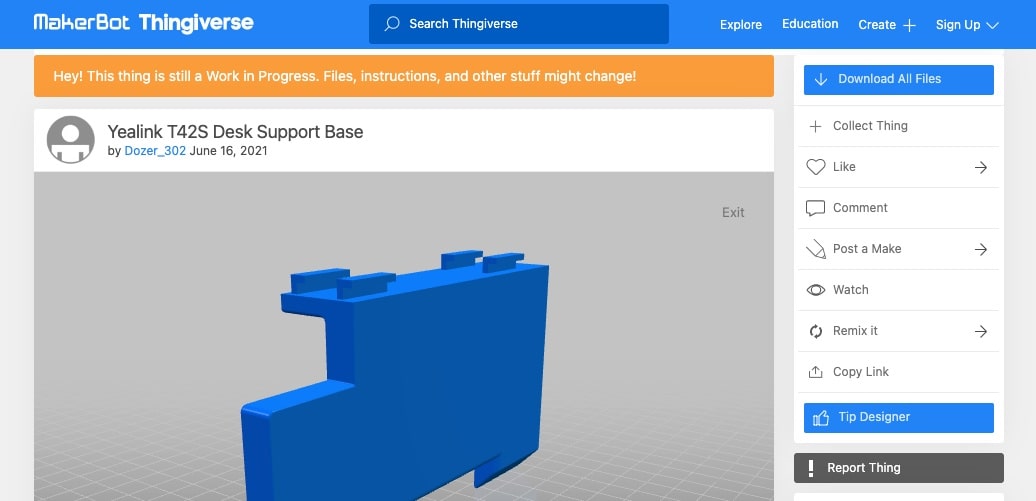Focus the Search Thingiverse input field
Viewport: 1036px width, 501px height.
tap(530, 23)
